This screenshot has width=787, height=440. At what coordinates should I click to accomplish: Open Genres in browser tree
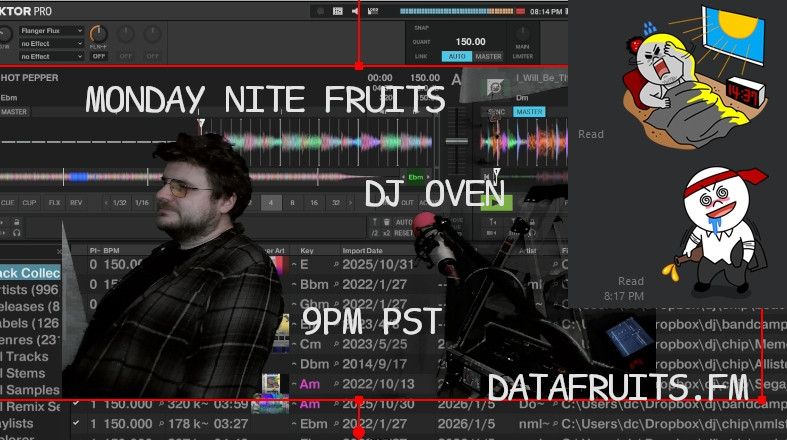click(x=30, y=340)
